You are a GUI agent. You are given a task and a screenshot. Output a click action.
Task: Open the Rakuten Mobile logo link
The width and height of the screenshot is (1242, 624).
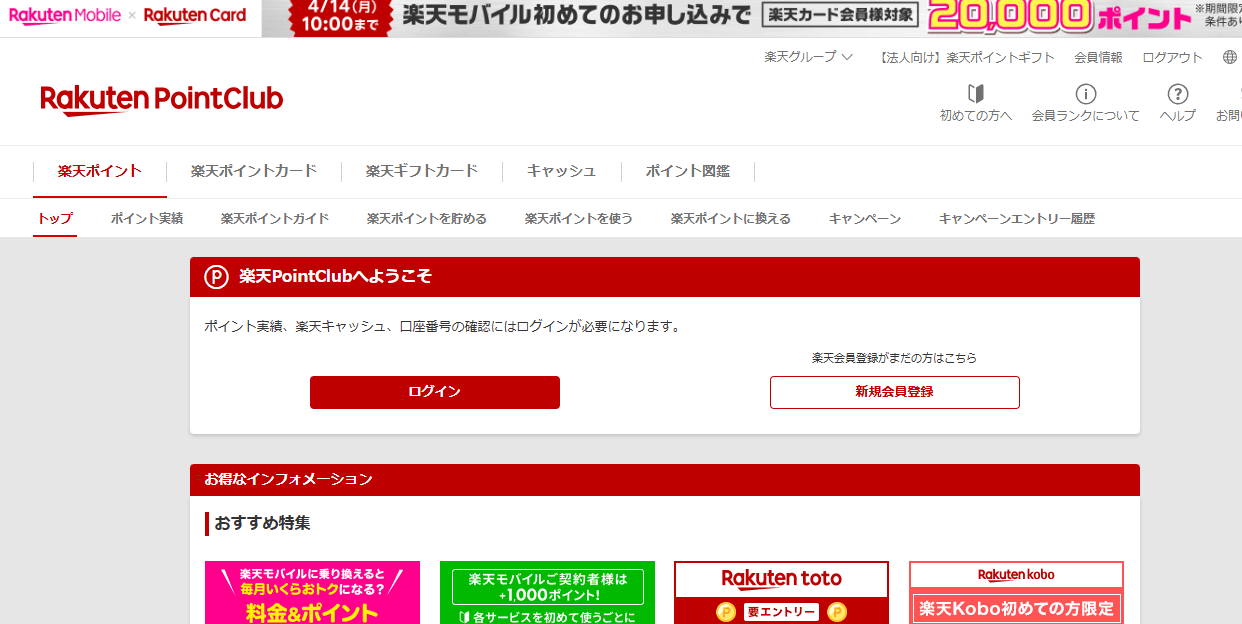coord(65,15)
